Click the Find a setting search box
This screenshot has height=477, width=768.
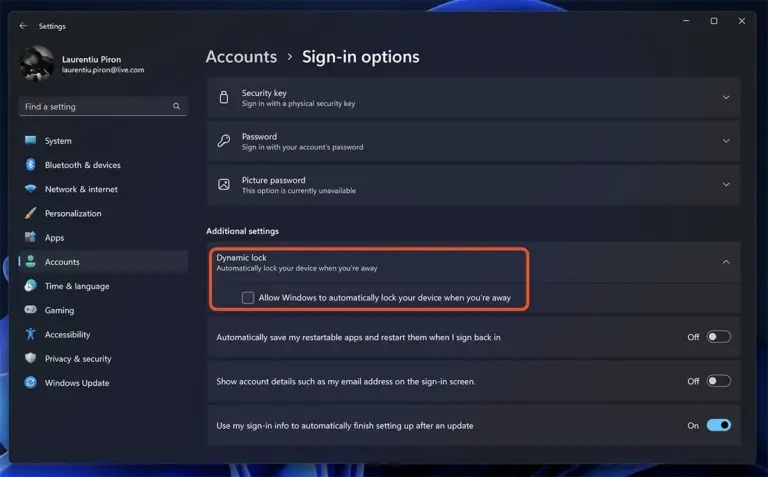coord(103,106)
